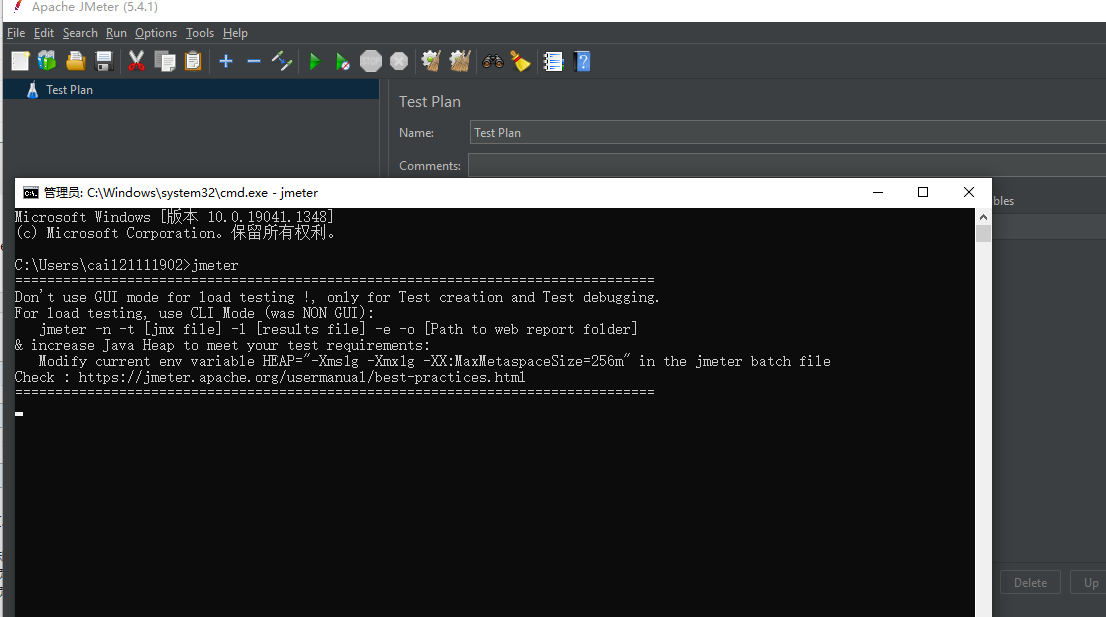Click the Shutdown test icon
The height and width of the screenshot is (617, 1106).
coord(399,61)
